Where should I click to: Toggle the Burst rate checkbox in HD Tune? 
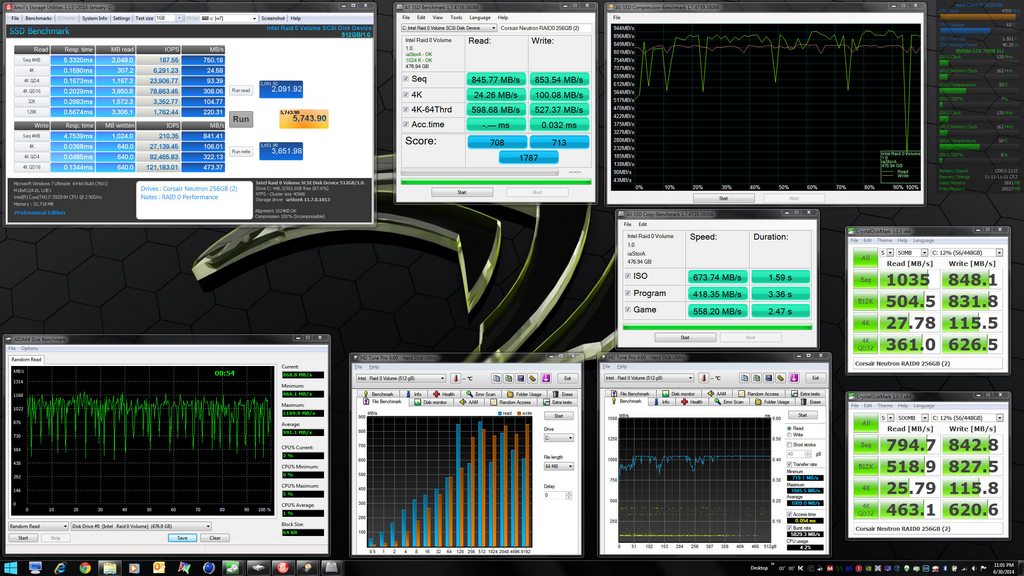(790, 528)
